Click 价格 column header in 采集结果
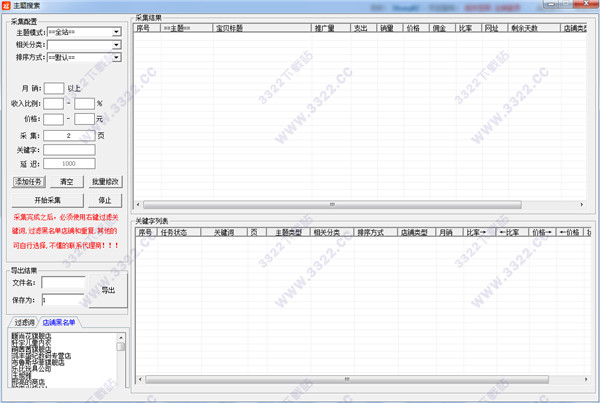 click(416, 28)
